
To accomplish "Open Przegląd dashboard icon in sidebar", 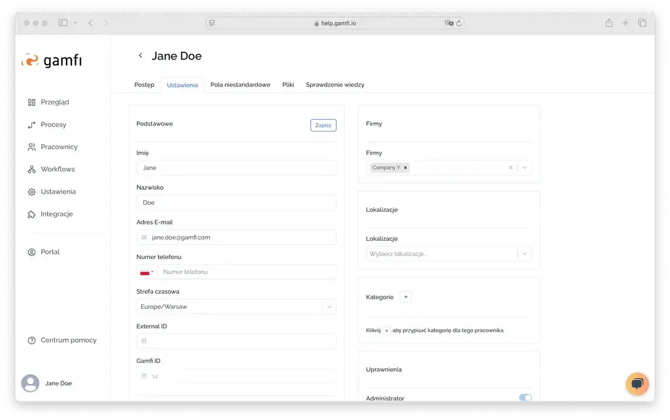I will click(x=32, y=102).
